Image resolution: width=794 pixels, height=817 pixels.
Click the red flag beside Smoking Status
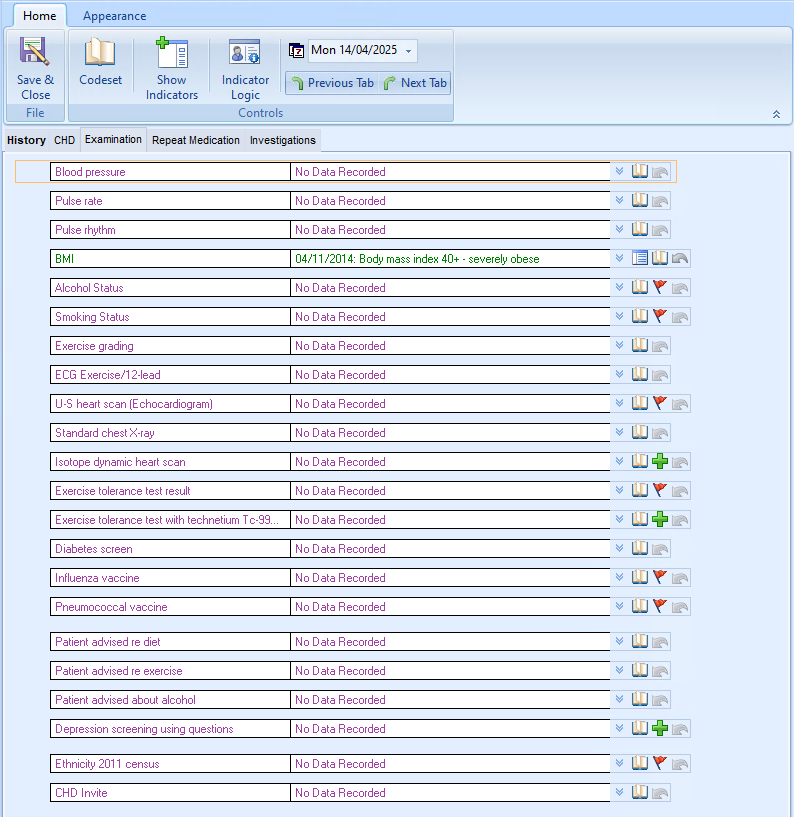[x=660, y=317]
